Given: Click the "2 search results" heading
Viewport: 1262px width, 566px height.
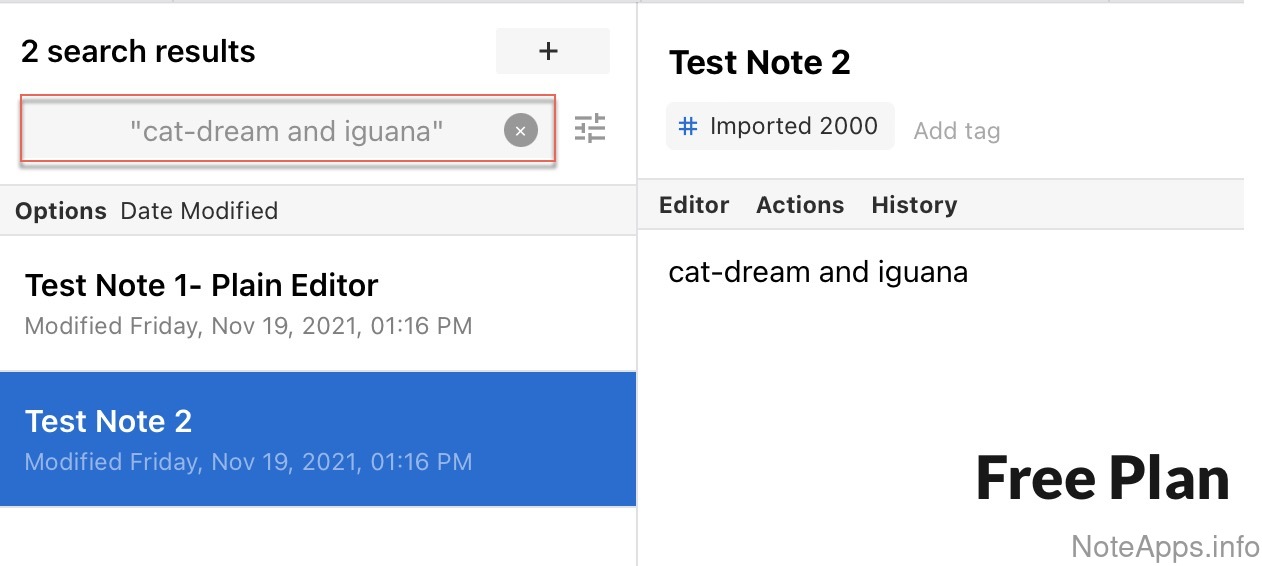Looking at the screenshot, I should click(138, 52).
